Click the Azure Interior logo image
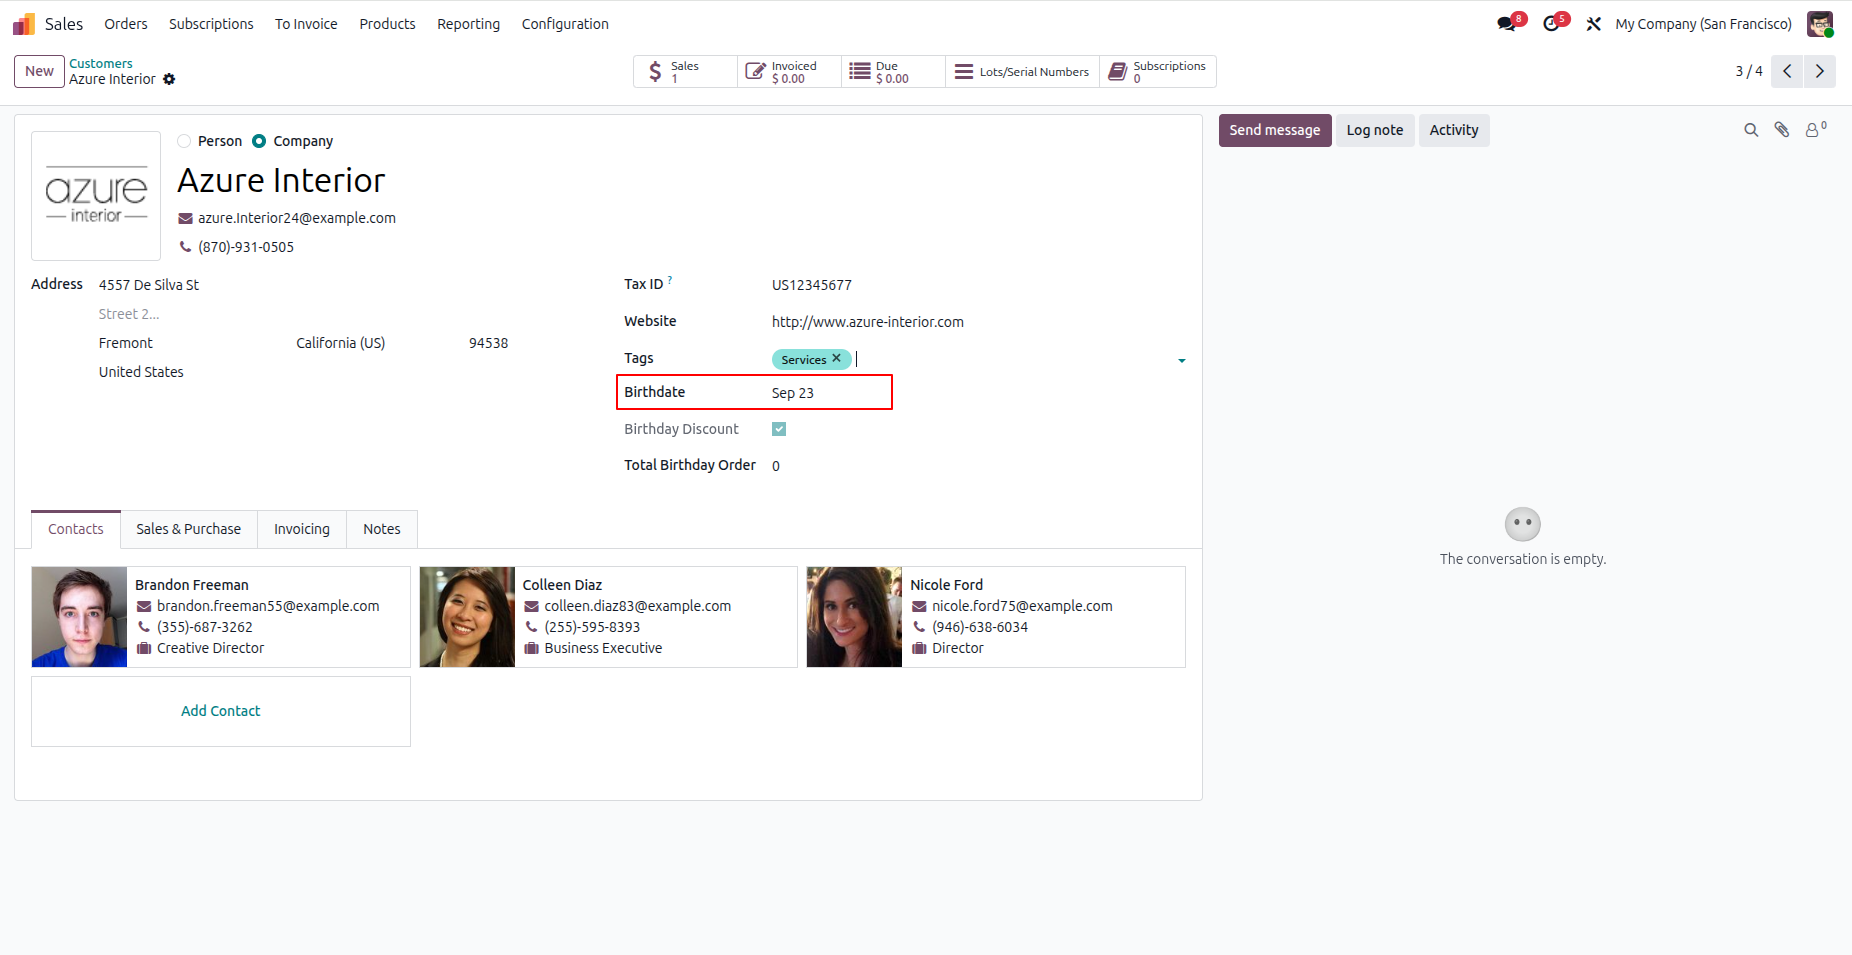Image resolution: width=1852 pixels, height=955 pixels. pyautogui.click(x=96, y=196)
